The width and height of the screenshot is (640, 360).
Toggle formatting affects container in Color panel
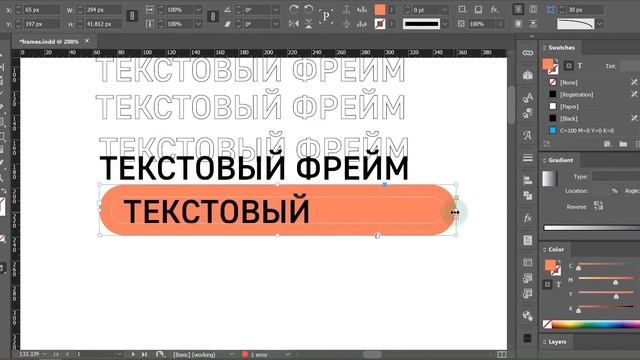(547, 284)
